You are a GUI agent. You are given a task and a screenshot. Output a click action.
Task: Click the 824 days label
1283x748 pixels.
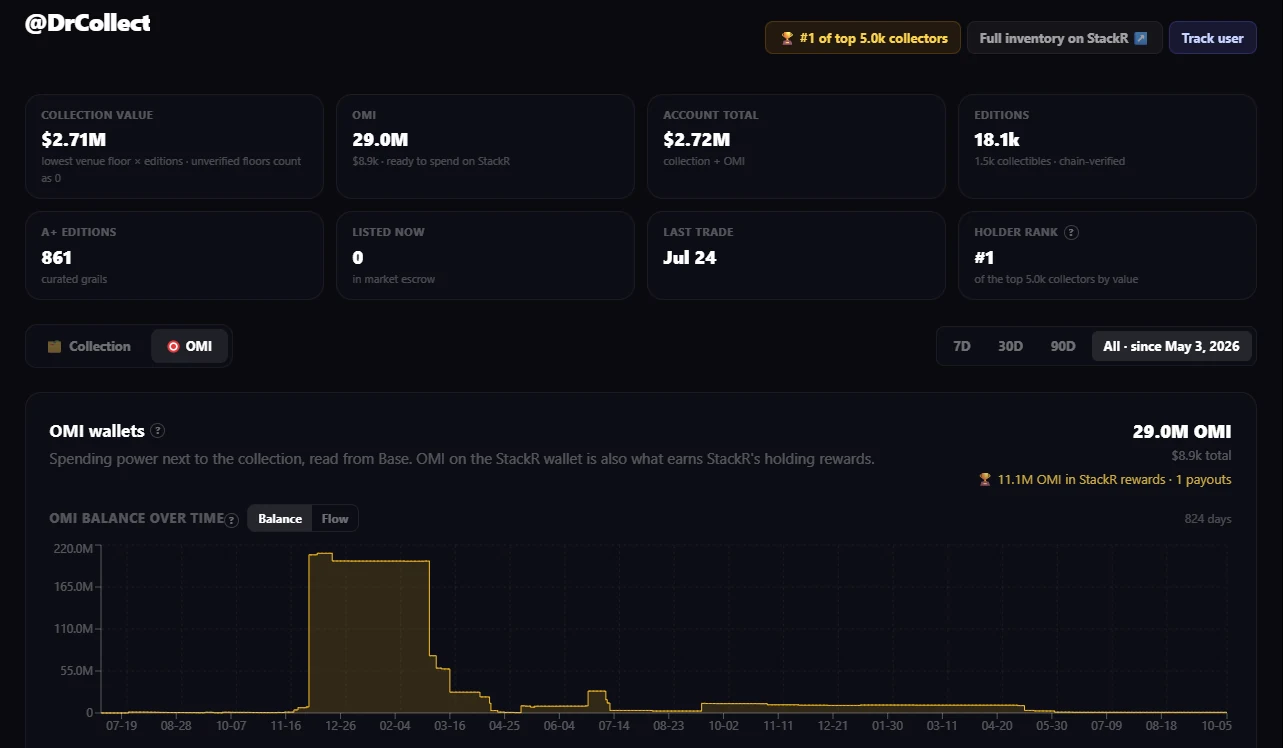tap(1208, 519)
